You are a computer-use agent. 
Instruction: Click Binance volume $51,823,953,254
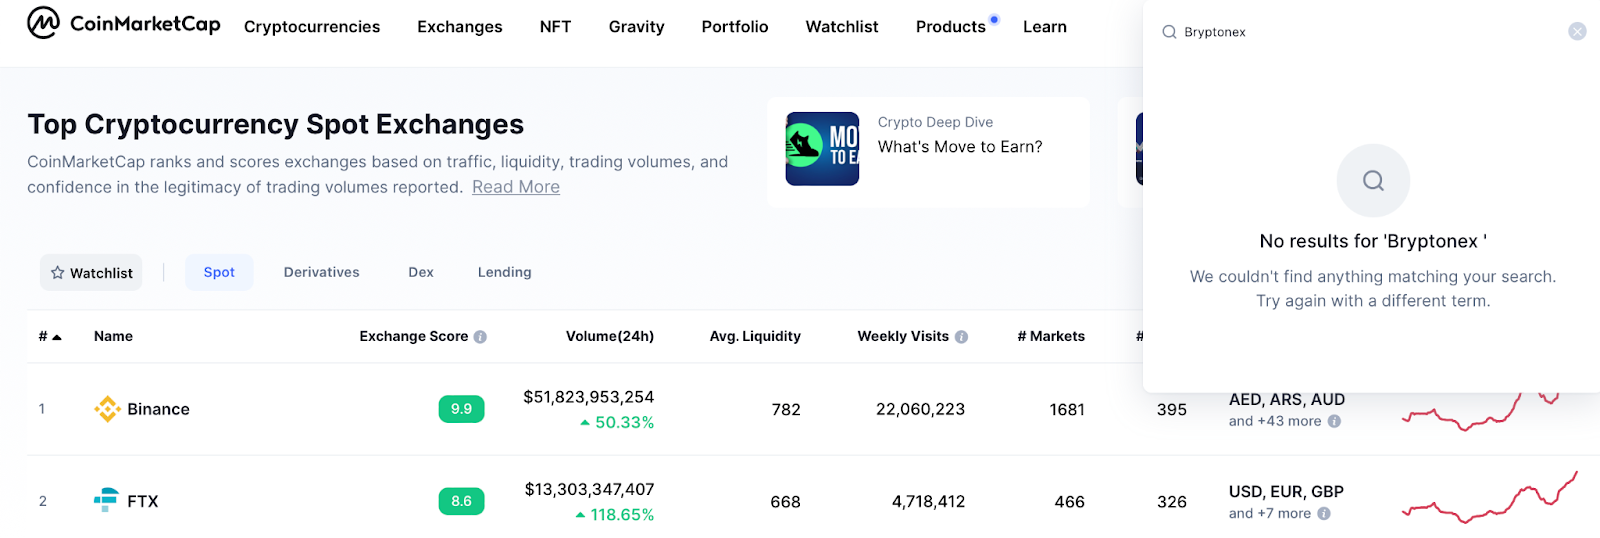point(589,397)
